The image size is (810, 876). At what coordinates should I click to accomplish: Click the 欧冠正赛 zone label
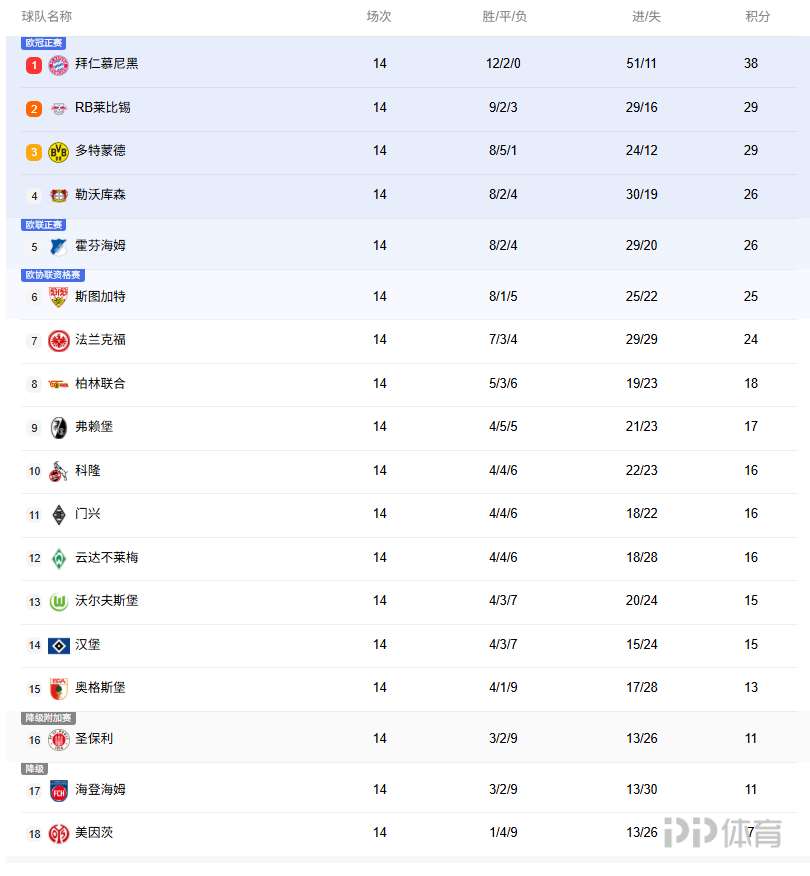pos(43,43)
